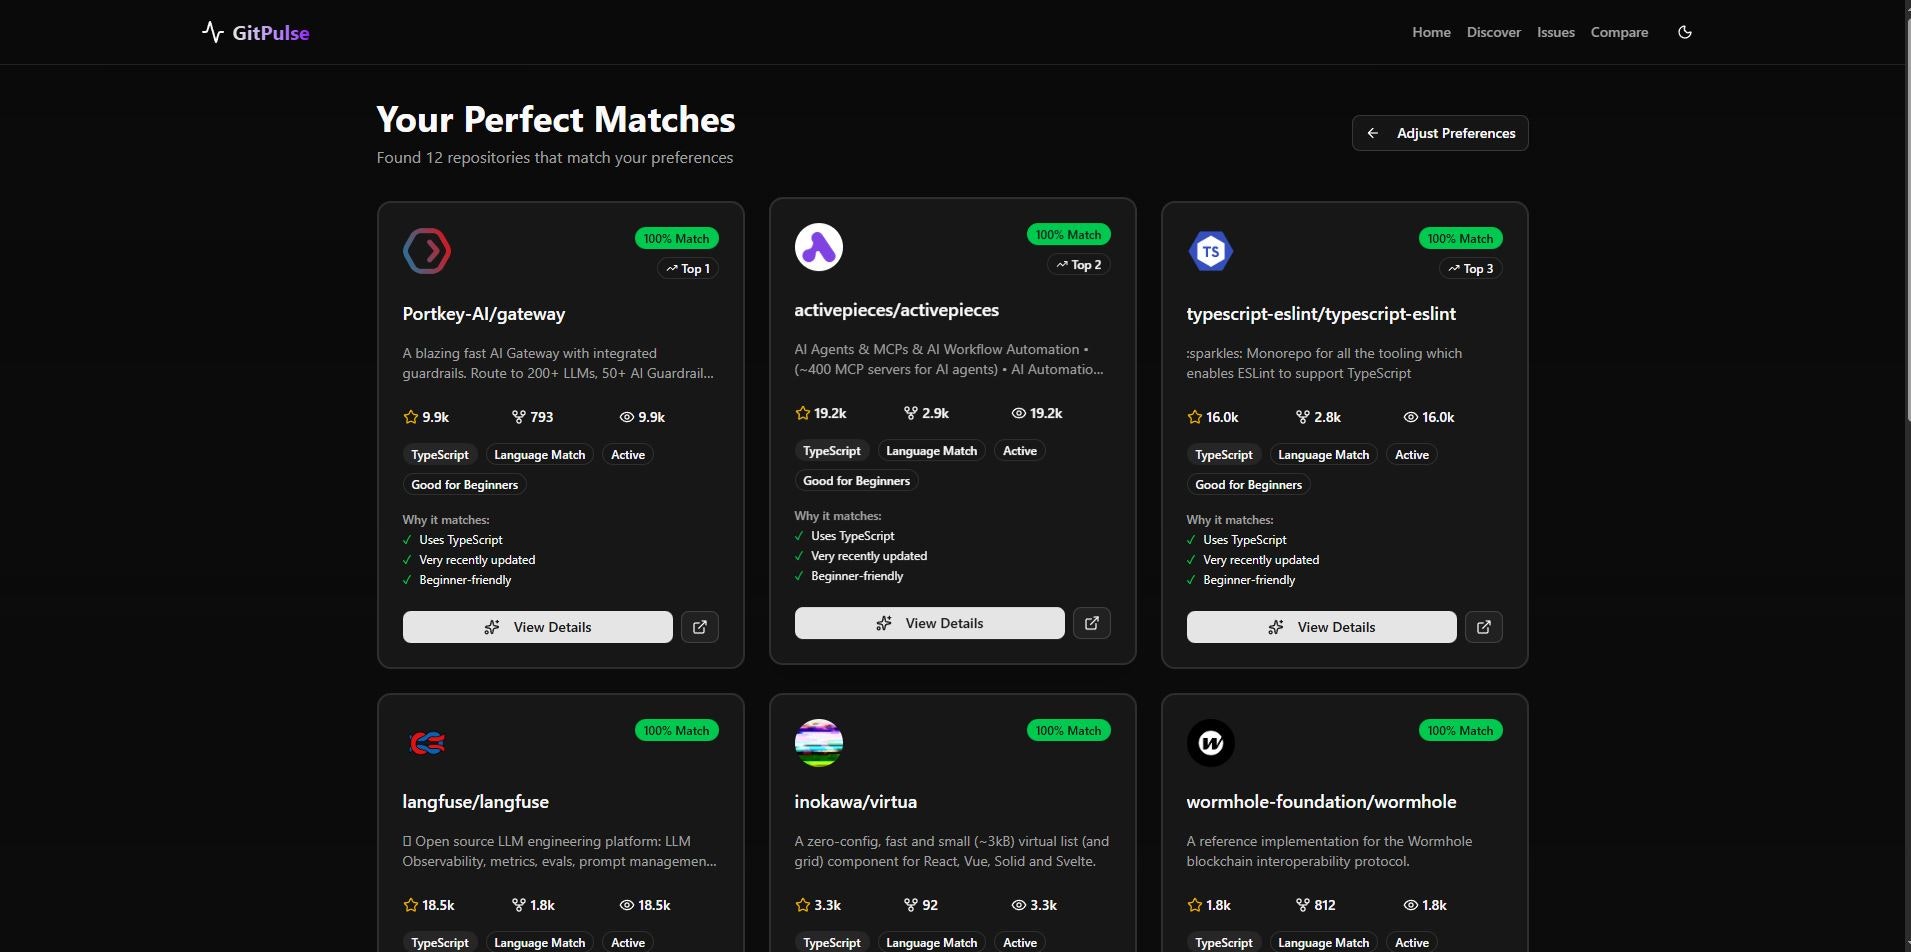Open the Issues page from navigation
1911x952 pixels.
1555,31
